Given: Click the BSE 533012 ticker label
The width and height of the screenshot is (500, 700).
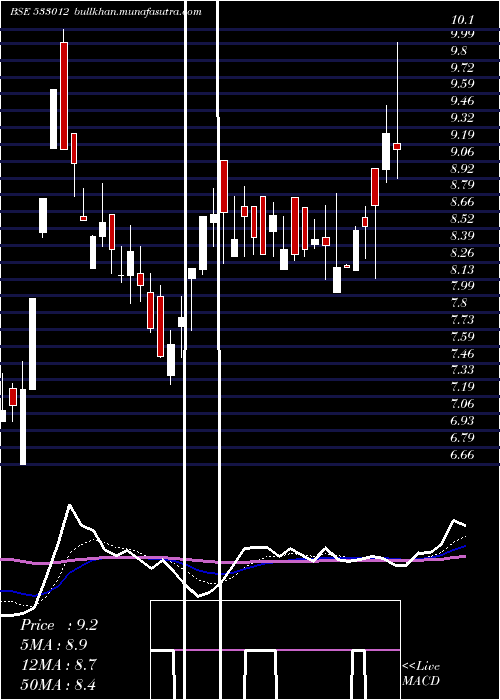Looking at the screenshot, I should [39, 12].
